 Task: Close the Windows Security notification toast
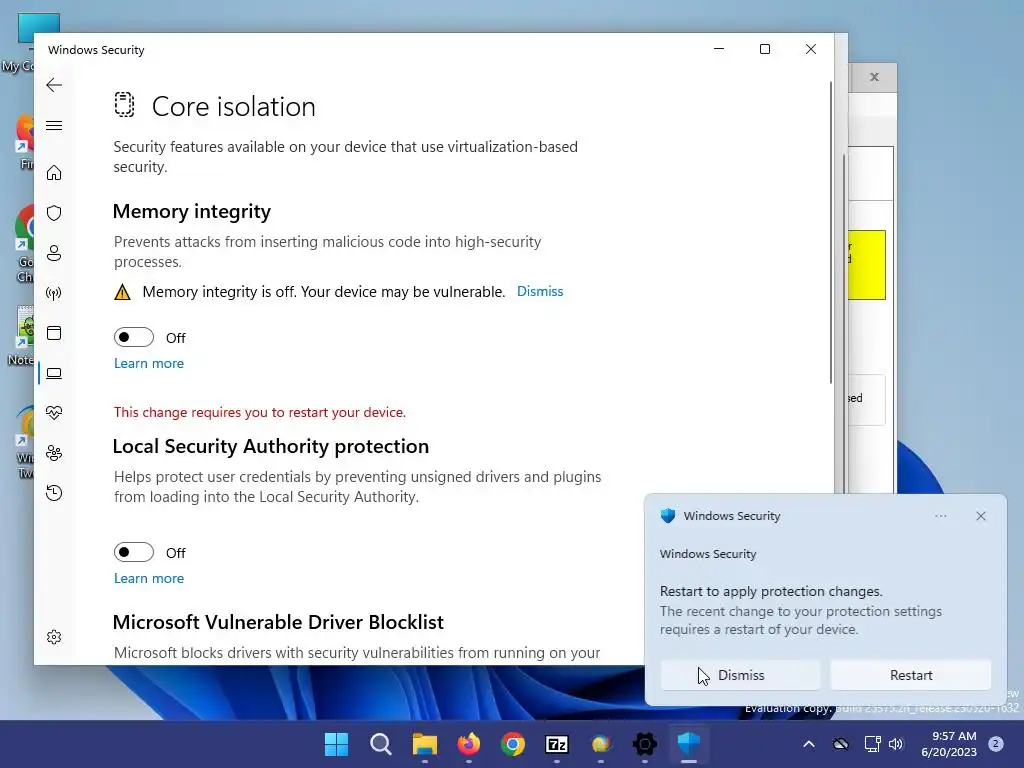[981, 516]
